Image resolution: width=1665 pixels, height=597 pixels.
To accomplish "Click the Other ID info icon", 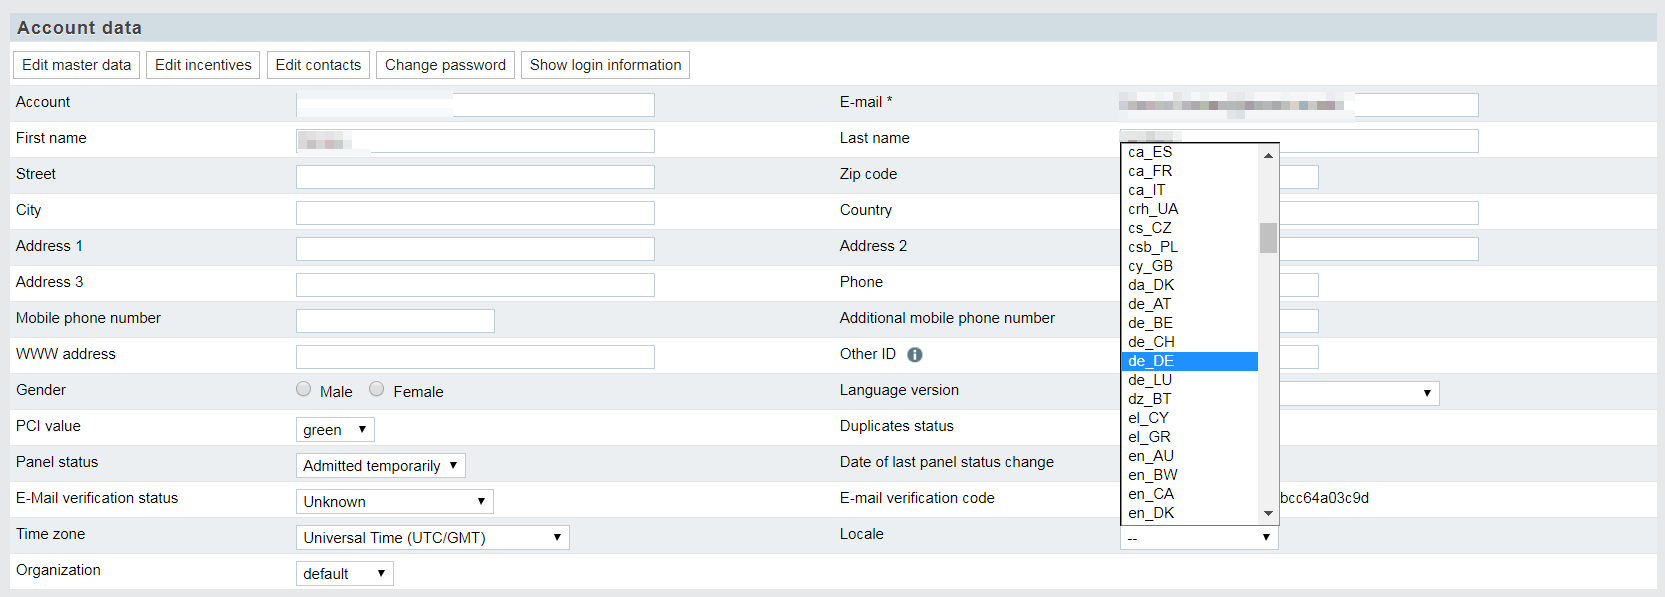I will (x=915, y=355).
